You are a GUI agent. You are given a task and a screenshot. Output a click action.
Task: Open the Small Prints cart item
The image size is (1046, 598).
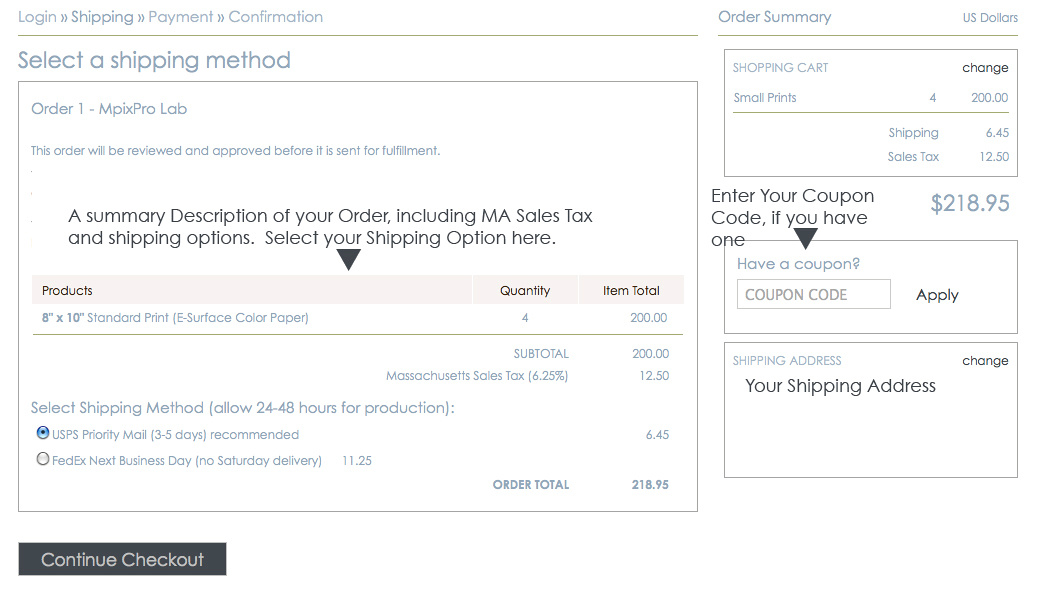764,98
